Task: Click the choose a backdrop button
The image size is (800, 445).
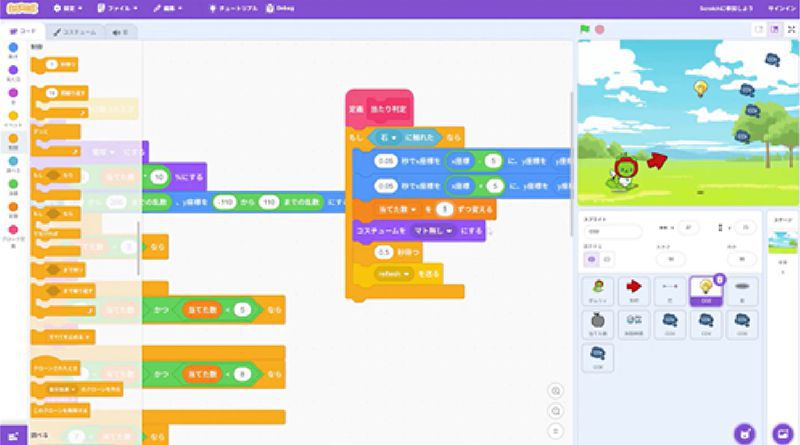Action: pyautogui.click(x=783, y=434)
